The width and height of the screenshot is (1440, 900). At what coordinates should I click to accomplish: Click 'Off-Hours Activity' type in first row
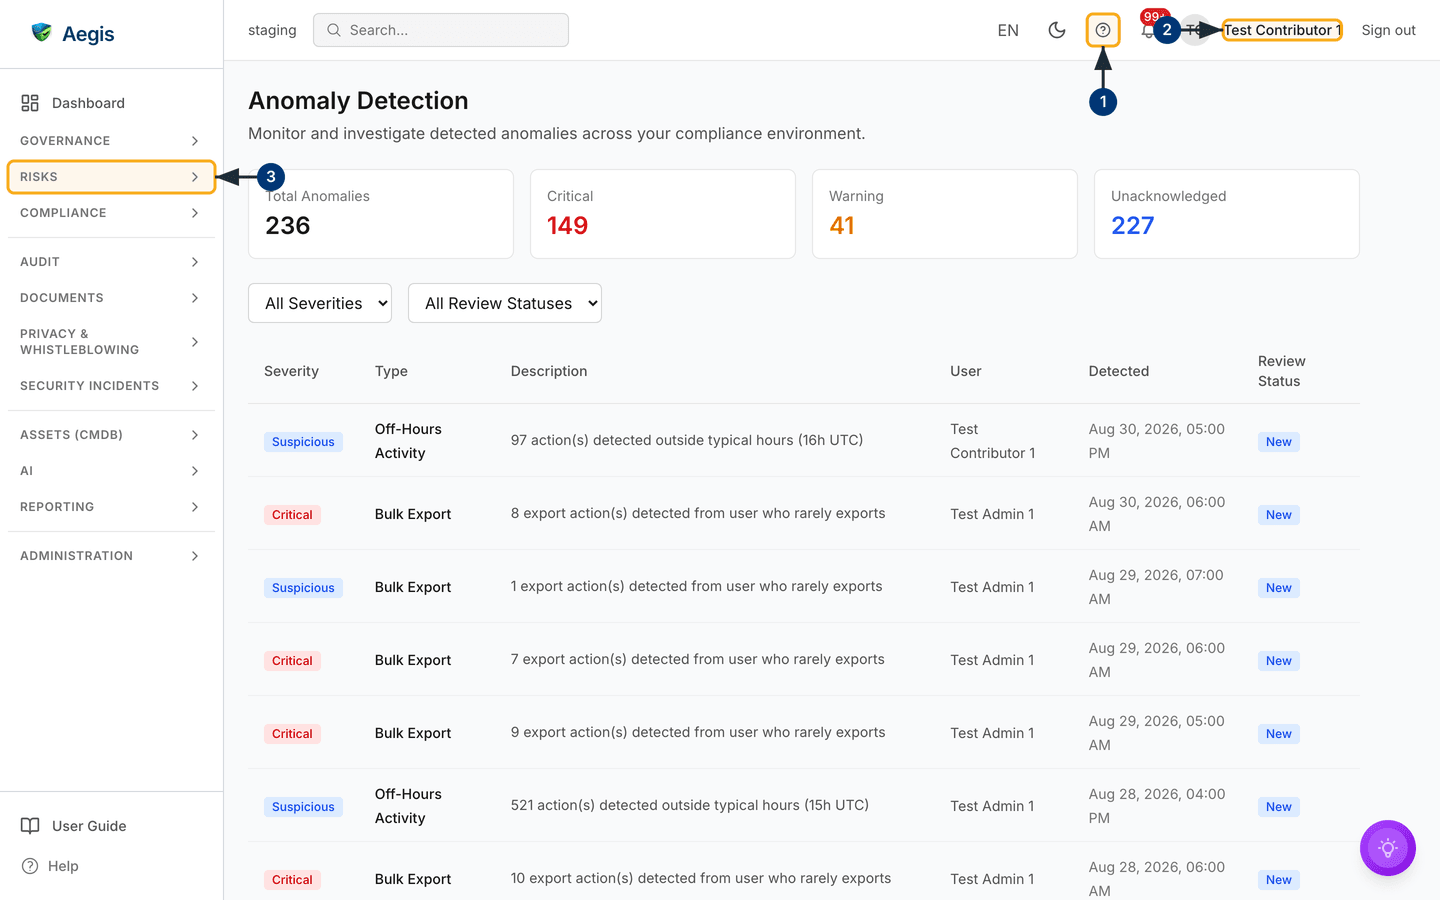coord(408,441)
